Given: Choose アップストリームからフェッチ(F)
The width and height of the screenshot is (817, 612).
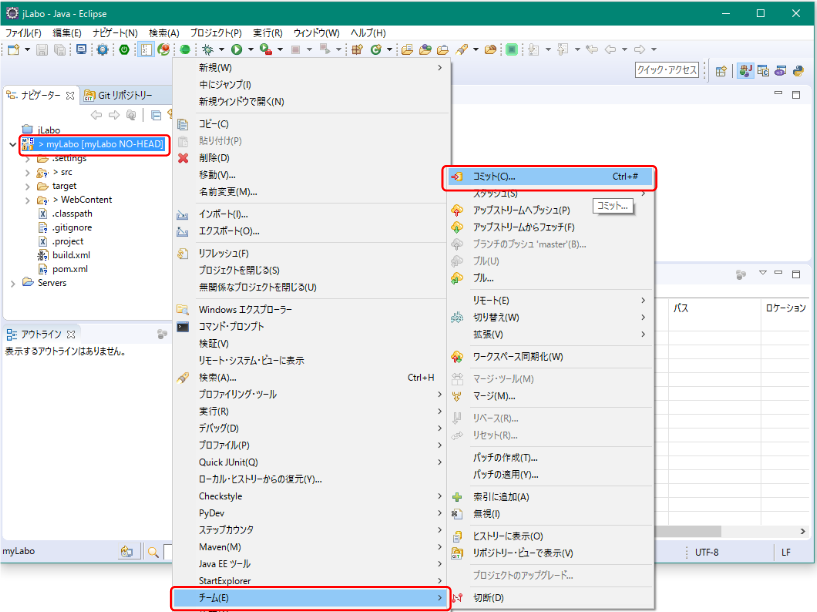Looking at the screenshot, I should point(524,228).
